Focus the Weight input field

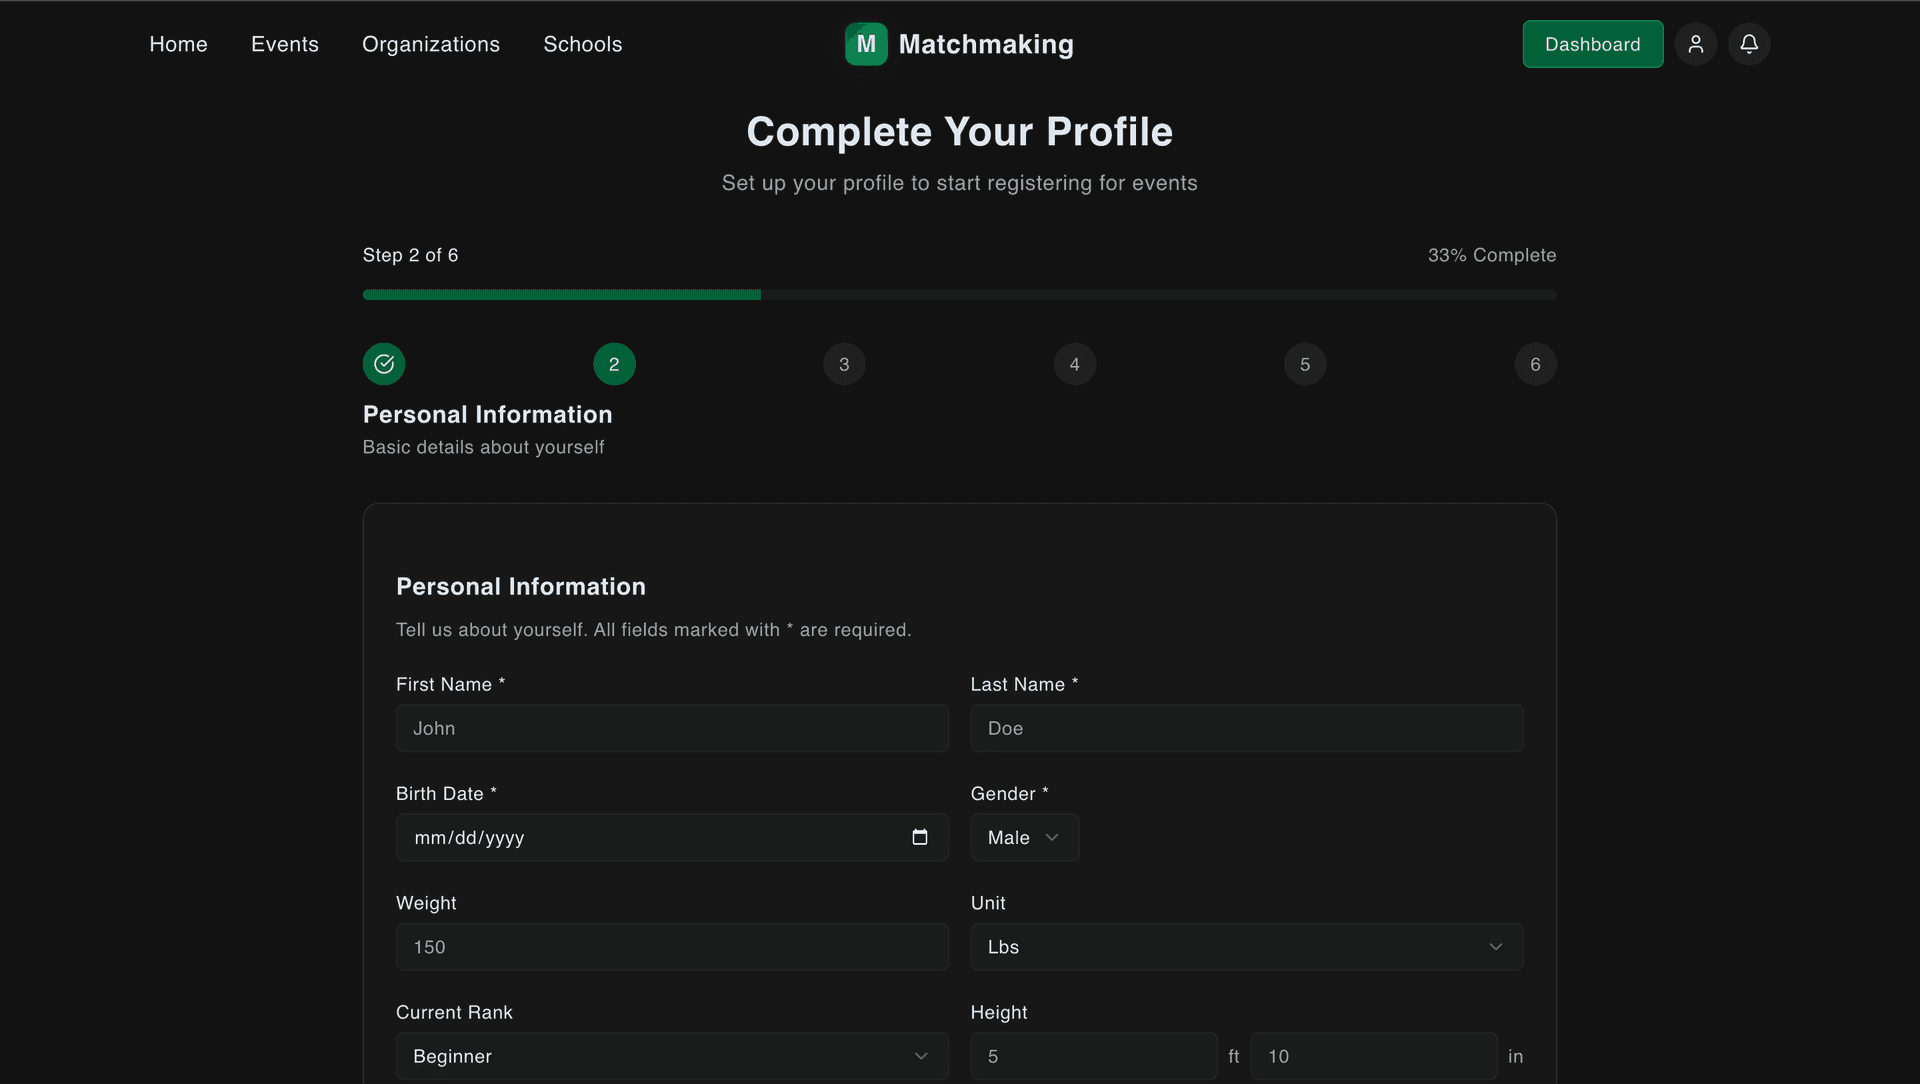(x=672, y=946)
